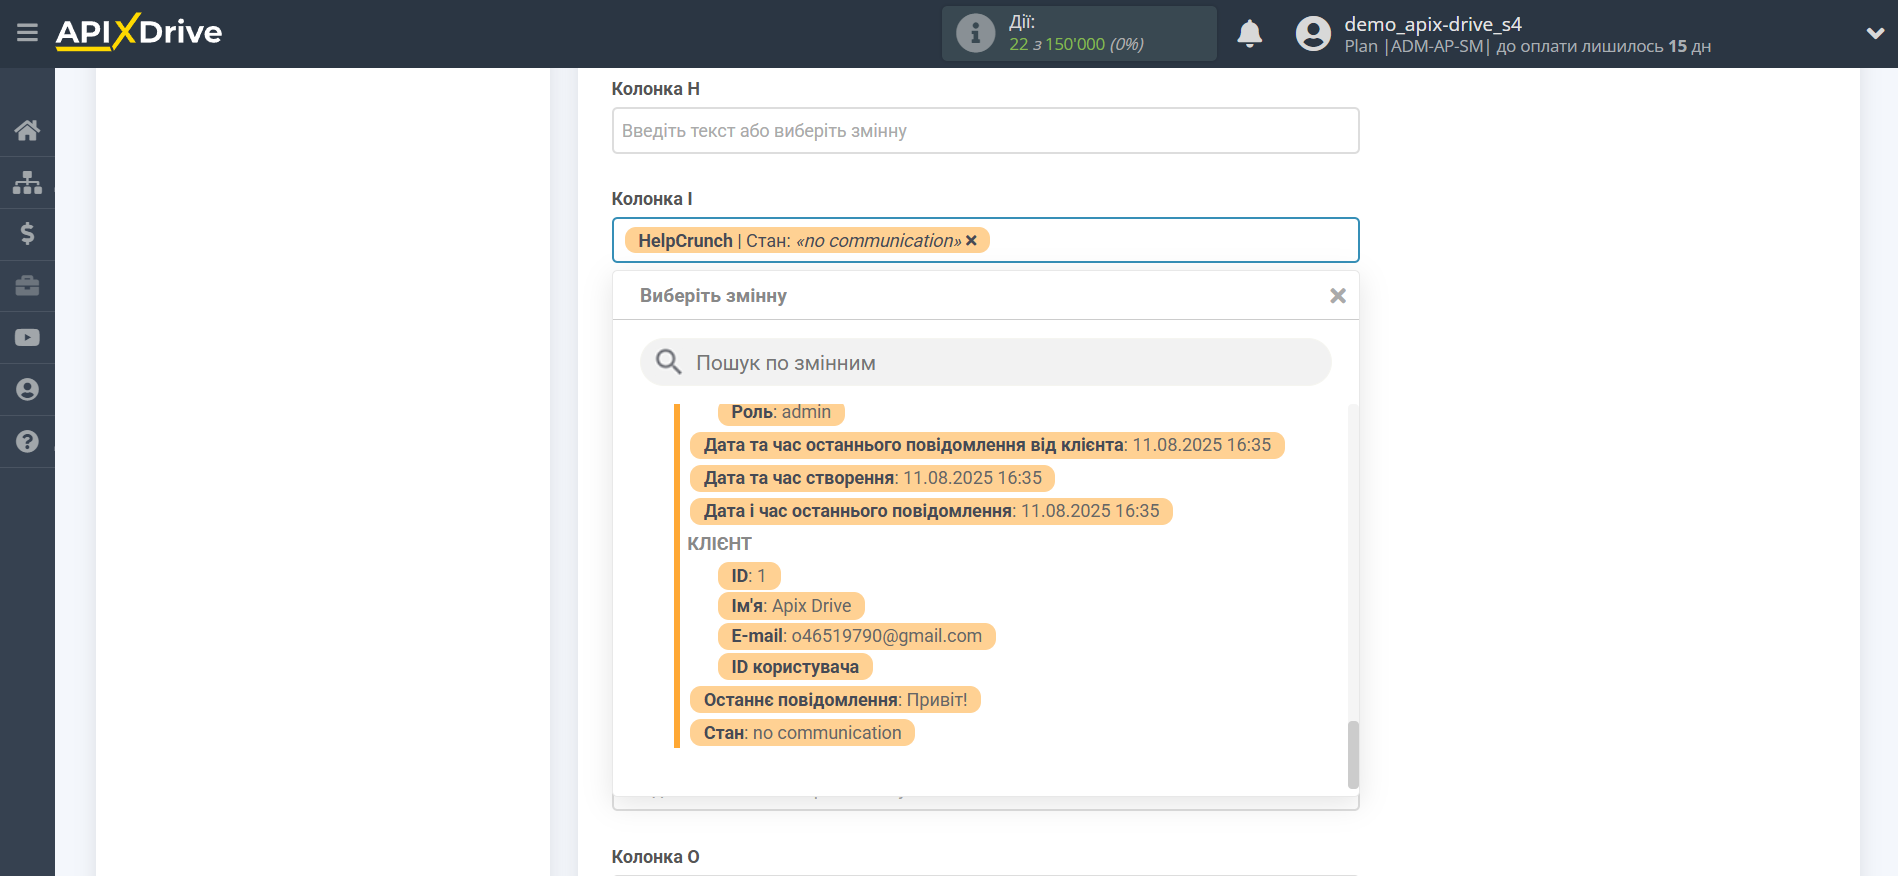The height and width of the screenshot is (876, 1898).
Task: Focus the Пошук по змінним search field
Action: 985,362
